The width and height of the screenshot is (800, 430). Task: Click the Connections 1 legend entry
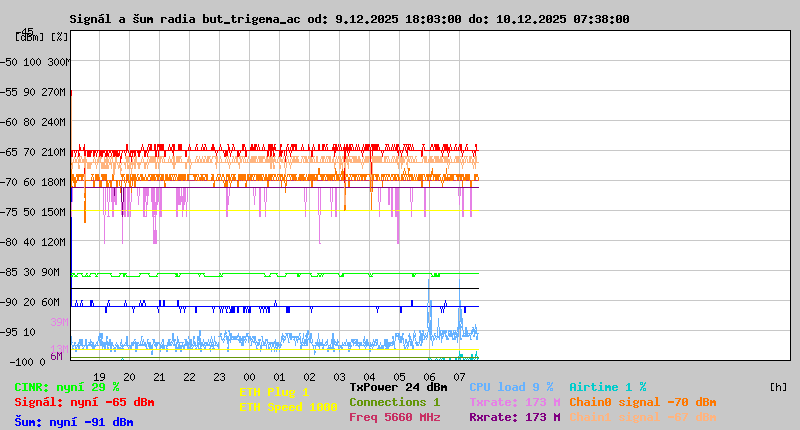pos(394,402)
